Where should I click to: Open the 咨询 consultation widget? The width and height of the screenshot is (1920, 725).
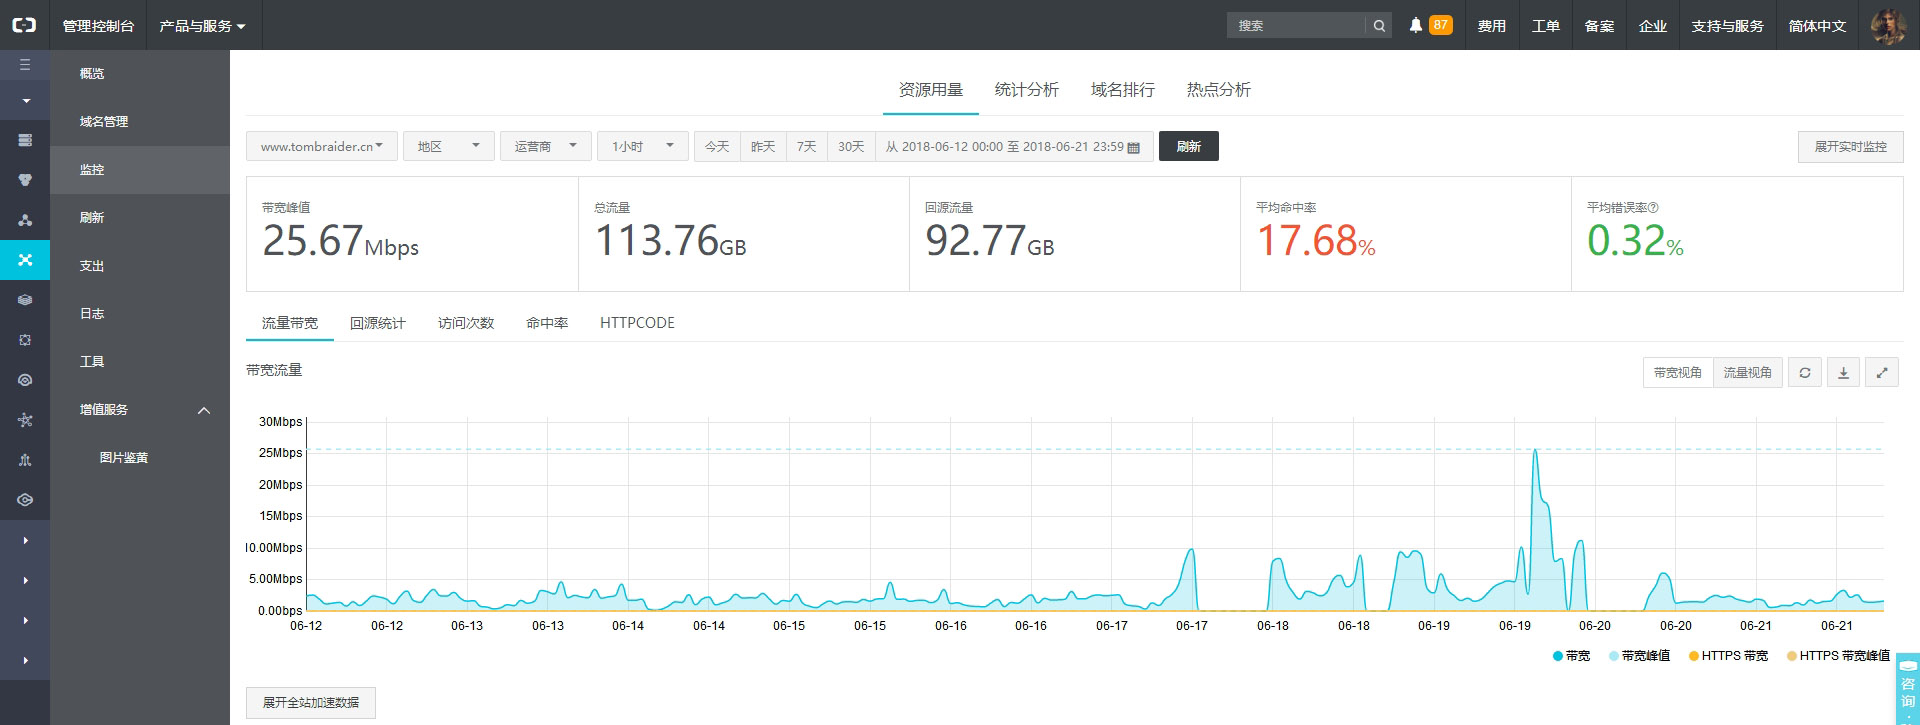tap(1907, 688)
